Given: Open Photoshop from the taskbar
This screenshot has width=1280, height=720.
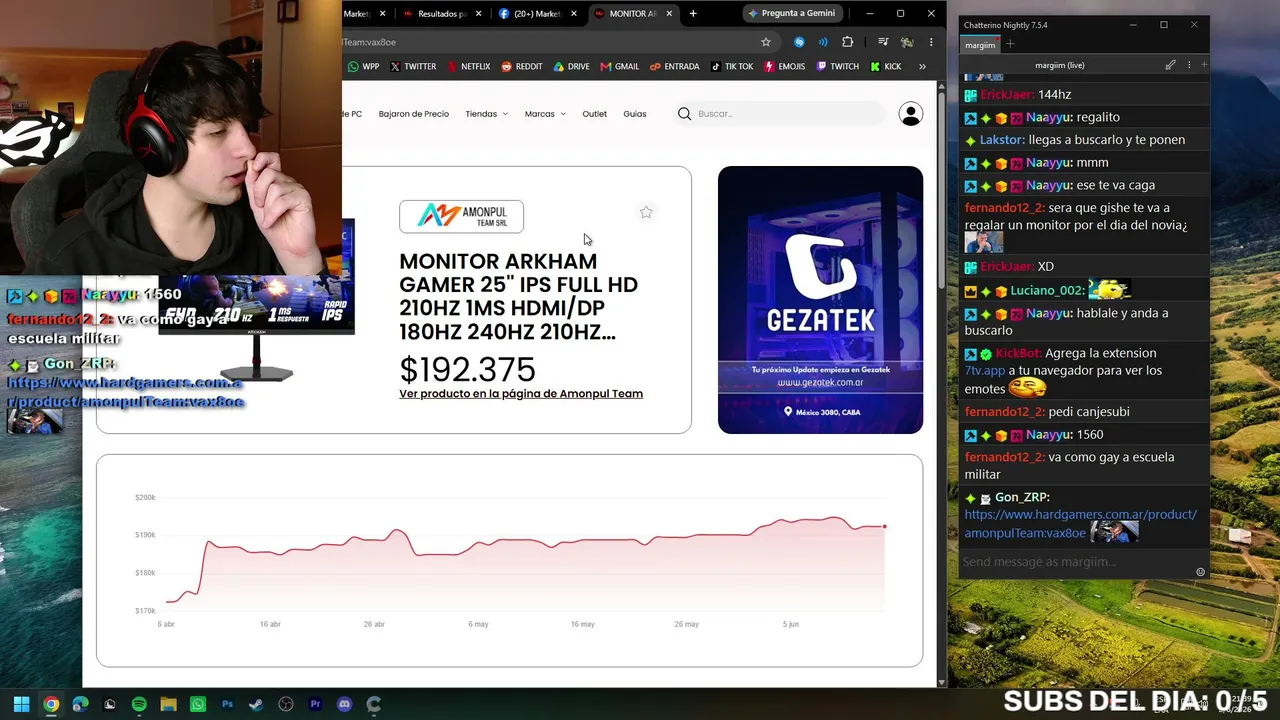Looking at the screenshot, I should tap(227, 704).
